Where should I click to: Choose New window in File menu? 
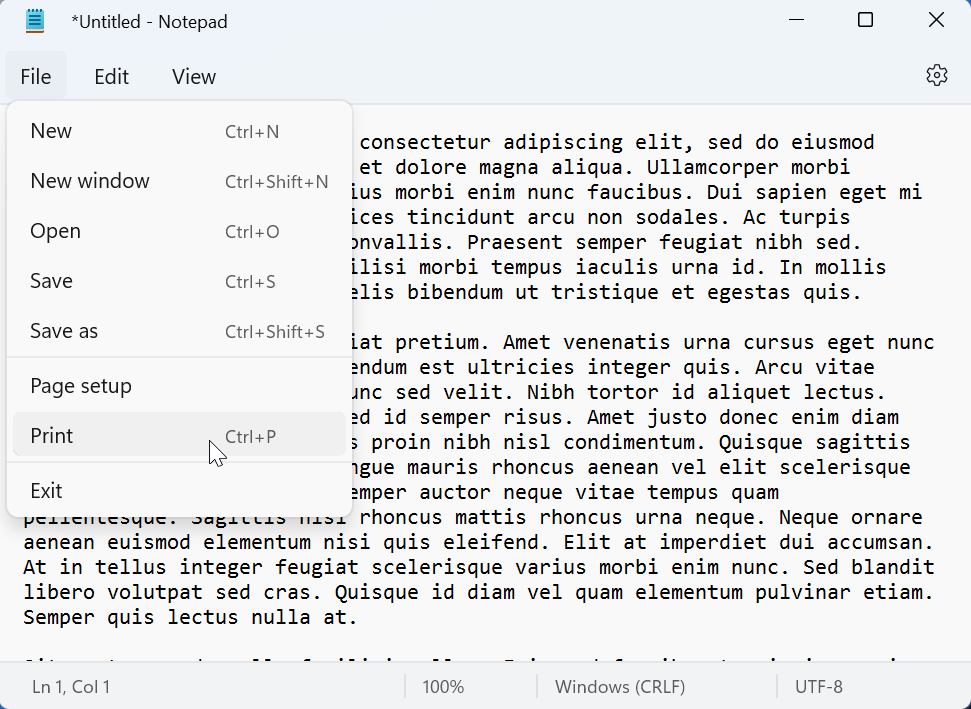90,181
